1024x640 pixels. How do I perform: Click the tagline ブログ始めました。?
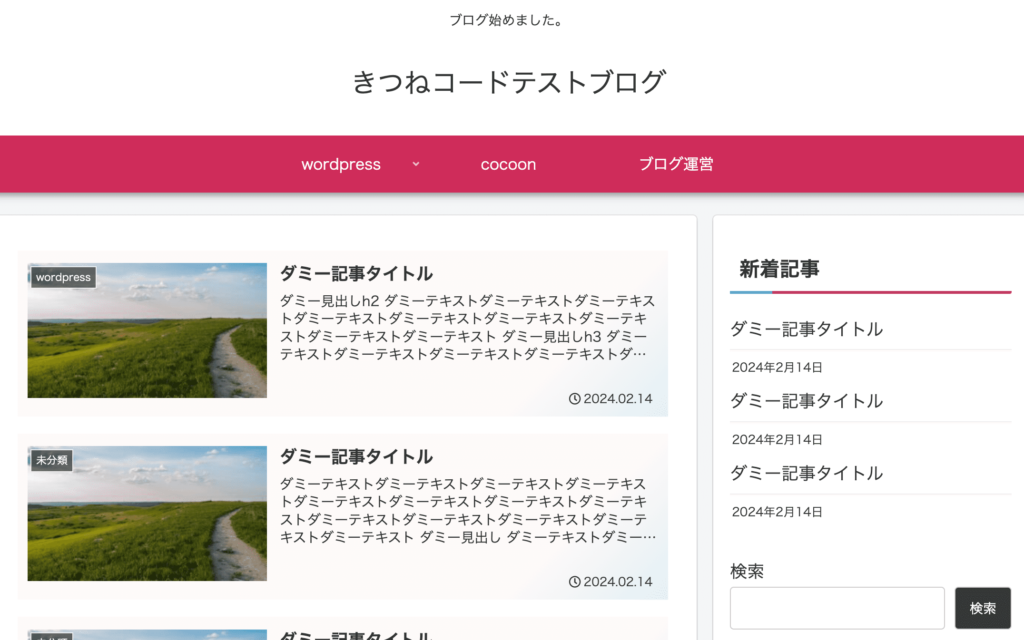tap(507, 20)
